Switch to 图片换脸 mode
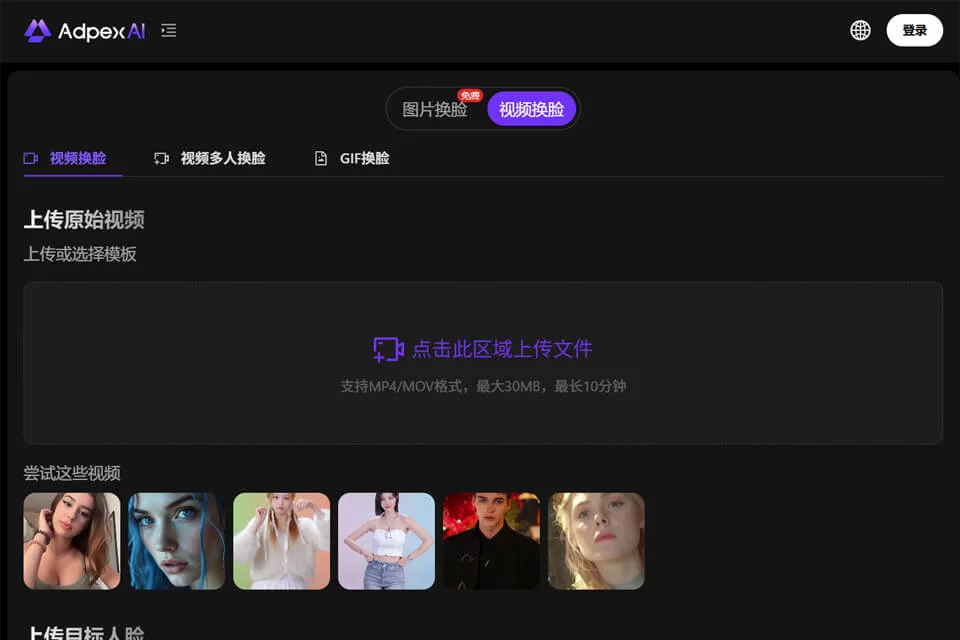960x640 pixels. 435,110
